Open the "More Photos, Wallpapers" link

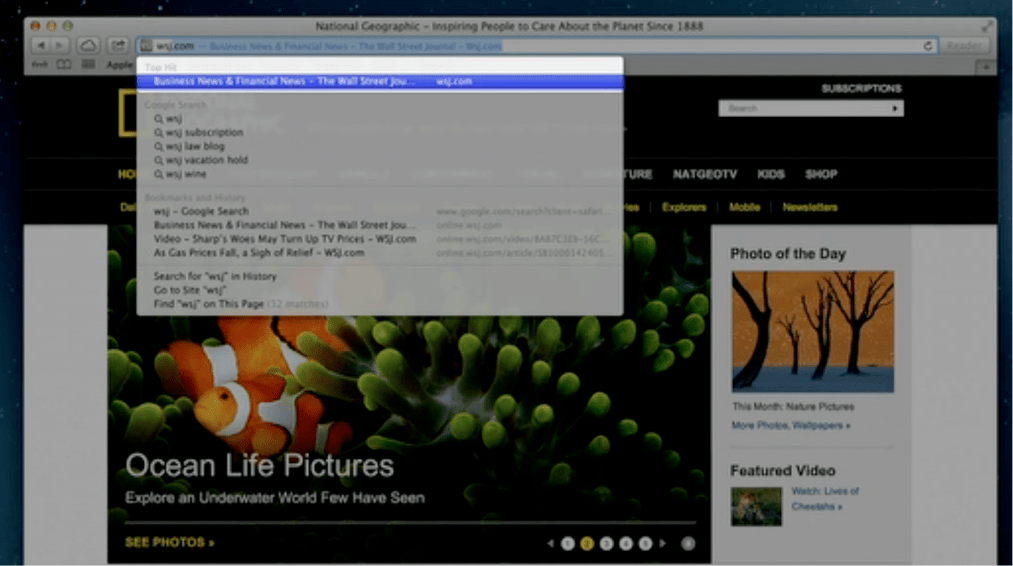pyautogui.click(x=791, y=425)
